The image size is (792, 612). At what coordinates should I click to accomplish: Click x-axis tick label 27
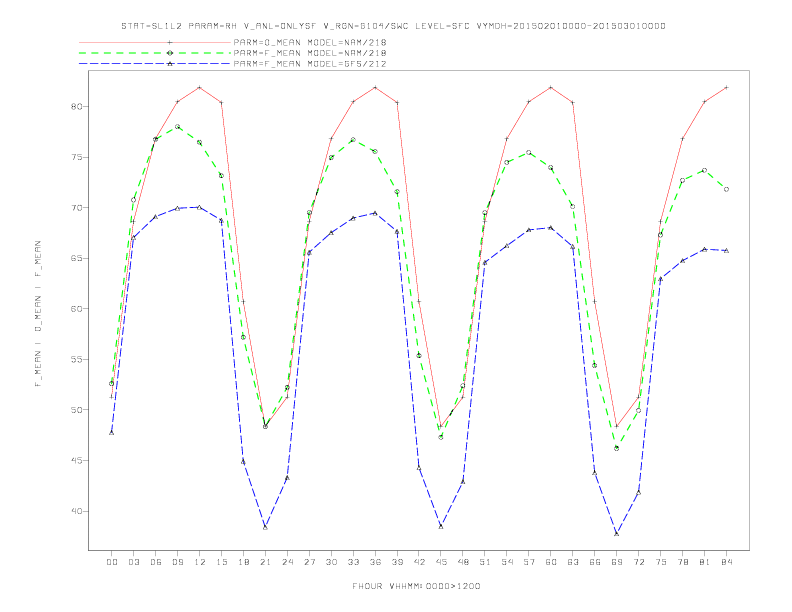309,562
